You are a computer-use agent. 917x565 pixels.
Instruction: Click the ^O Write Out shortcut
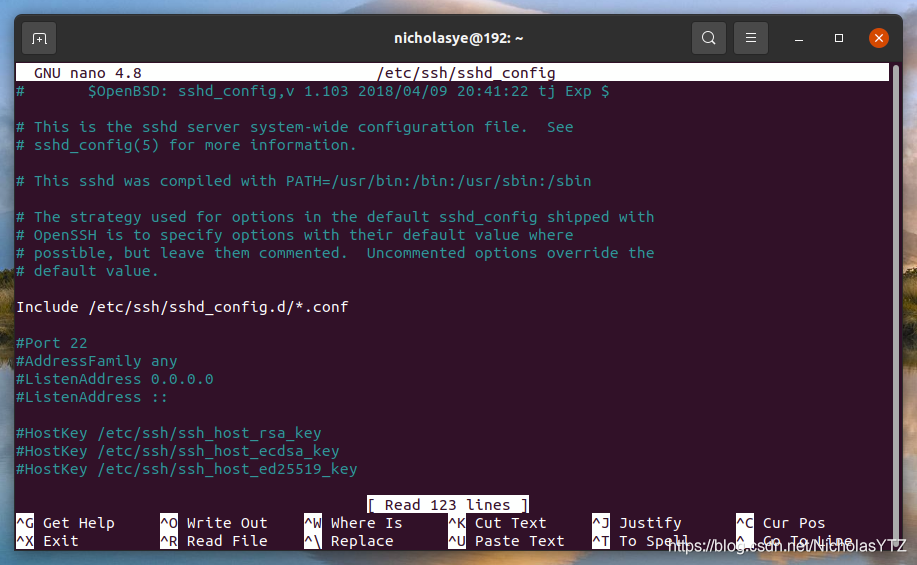213,523
